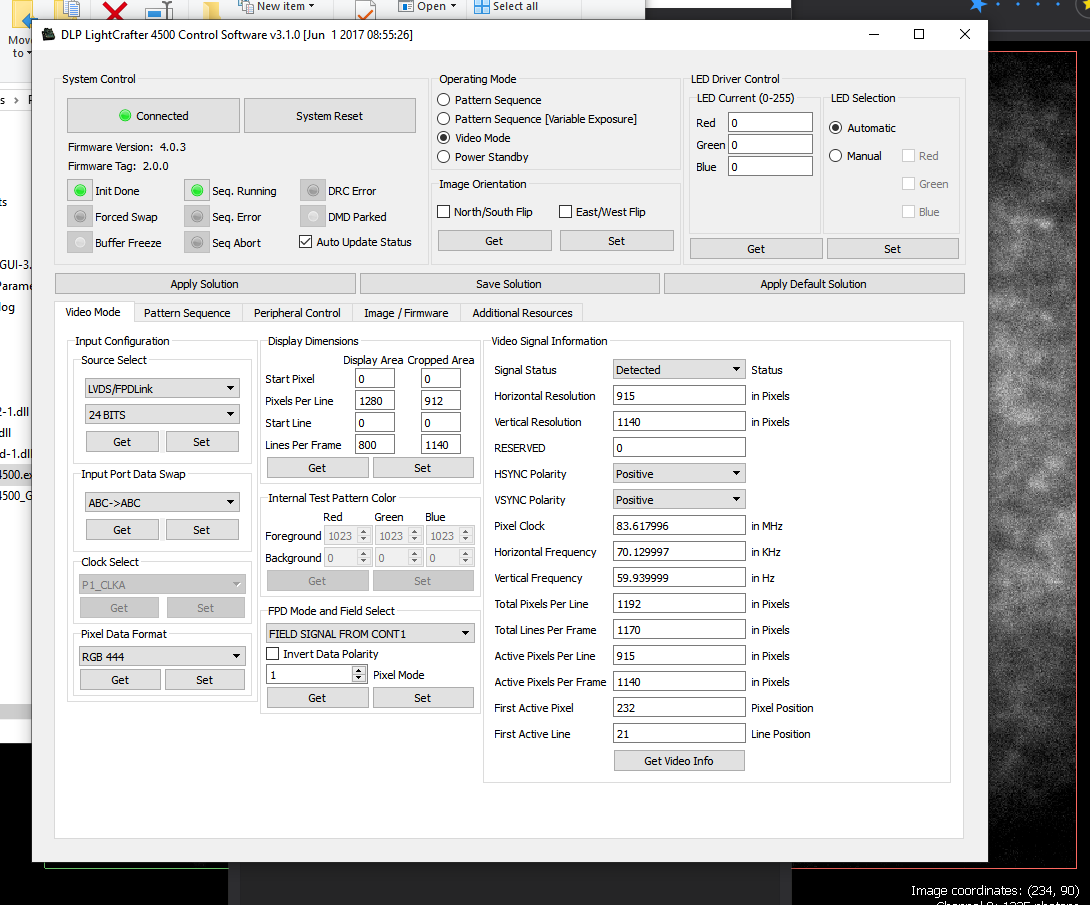The image size is (1090, 905).
Task: Click the Seq. Running status indicator
Action: coord(197,190)
